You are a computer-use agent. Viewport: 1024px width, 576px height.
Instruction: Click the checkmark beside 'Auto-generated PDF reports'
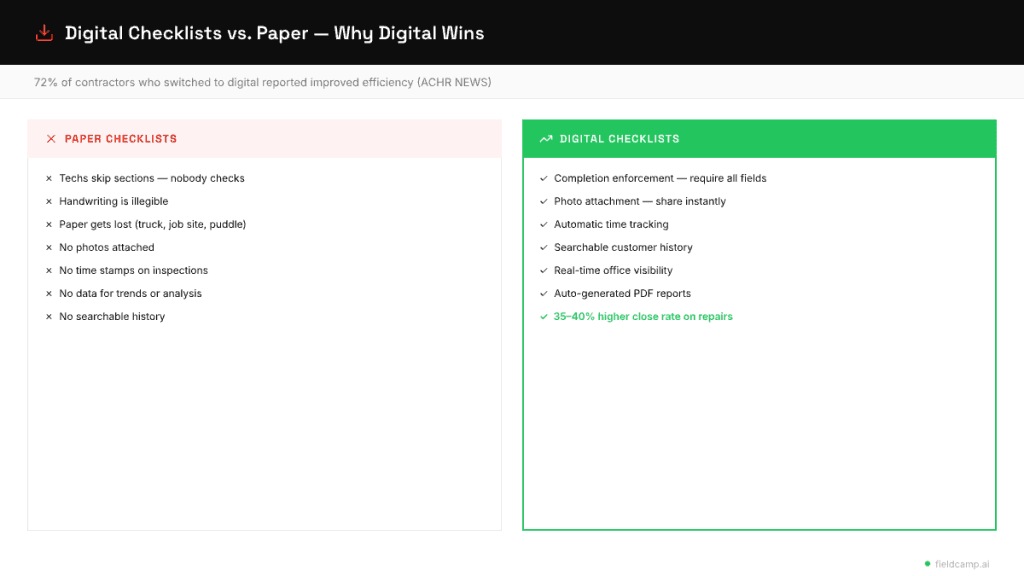click(x=543, y=293)
